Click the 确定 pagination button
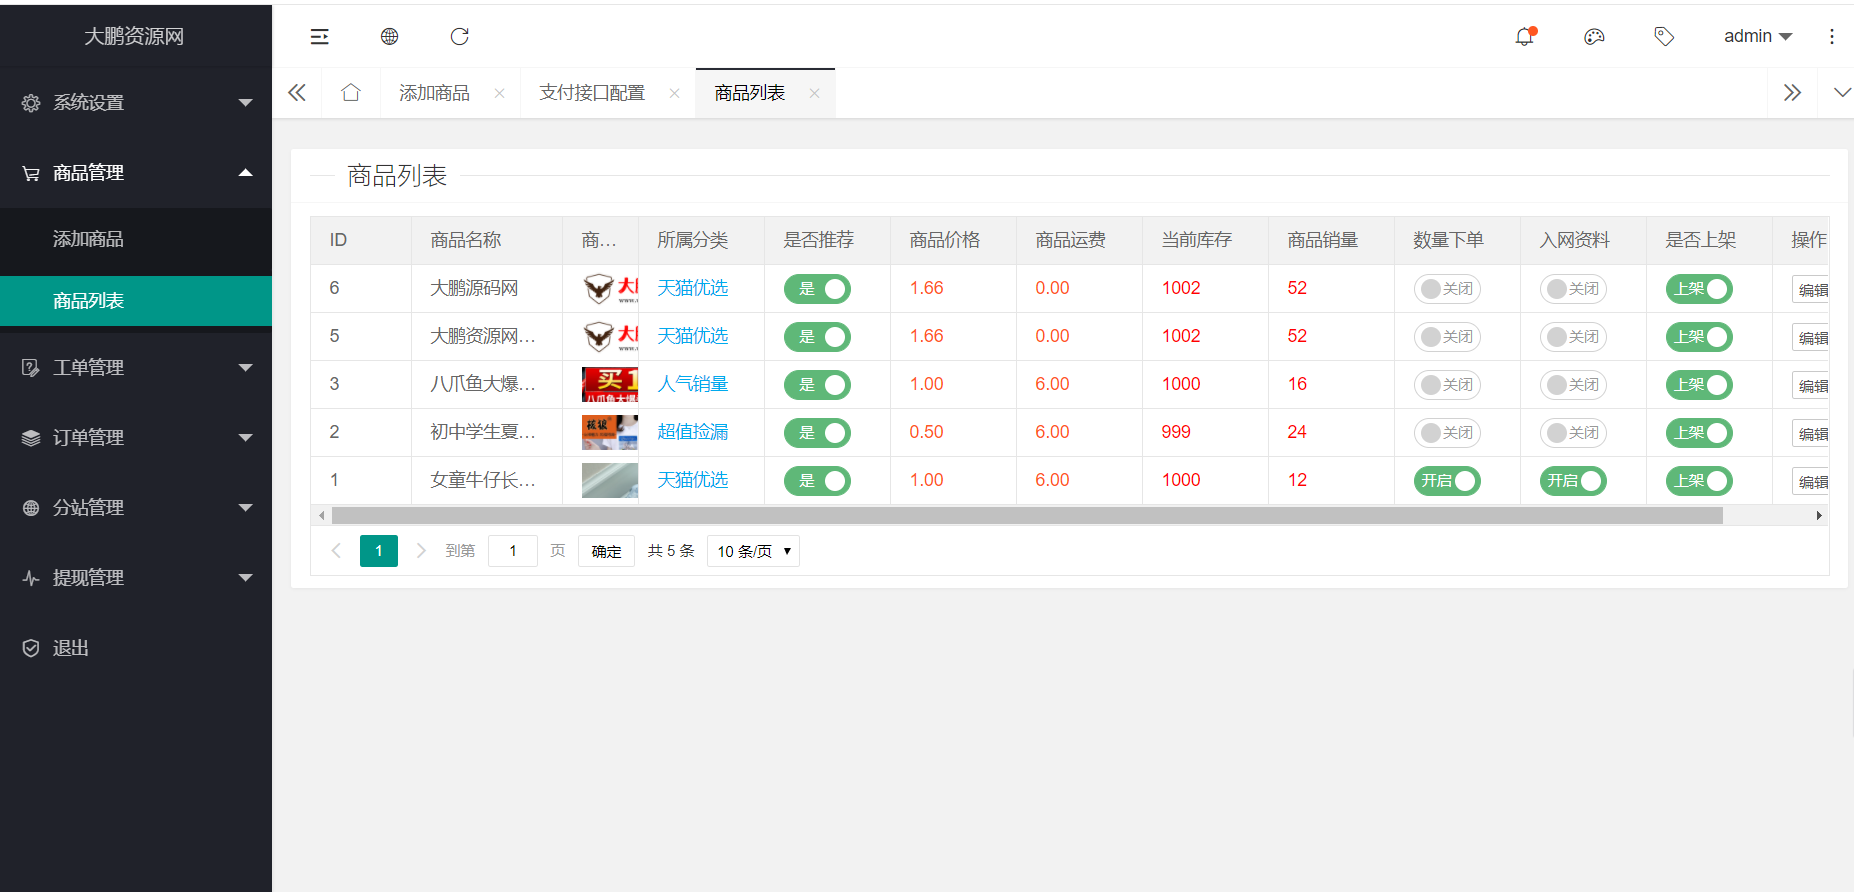The height and width of the screenshot is (892, 1854). 606,551
